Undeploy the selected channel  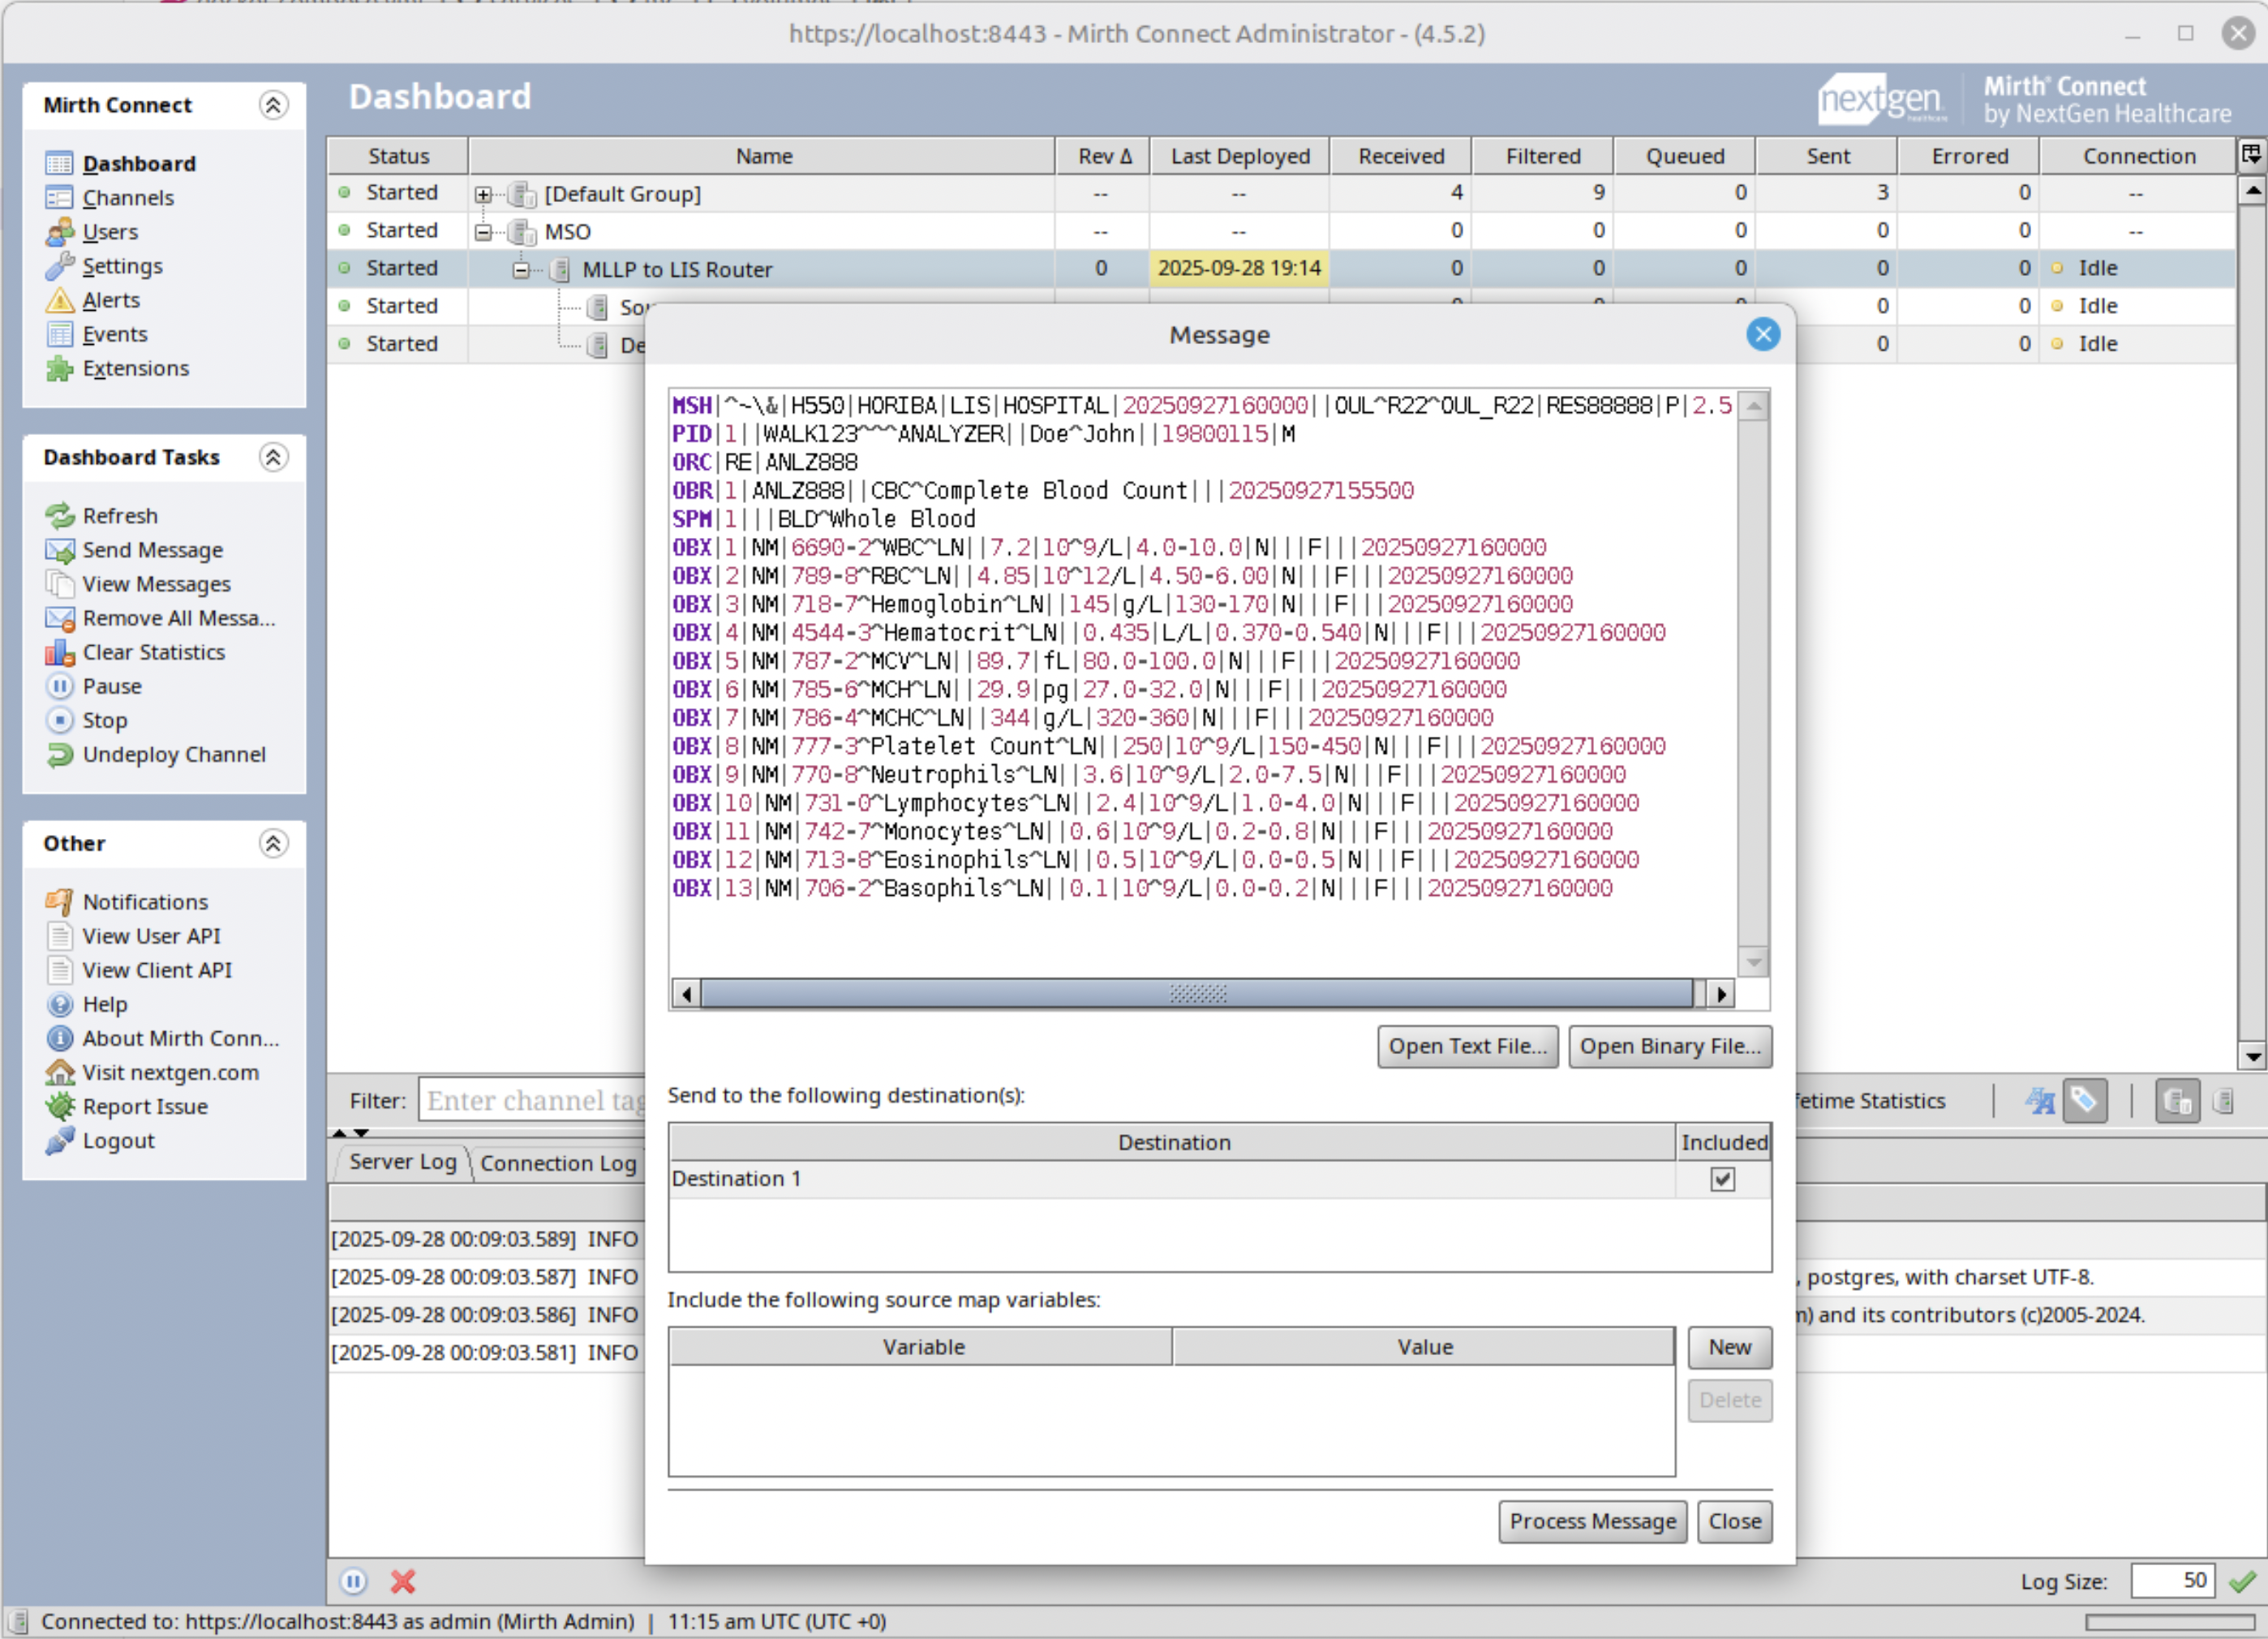pyautogui.click(x=174, y=754)
